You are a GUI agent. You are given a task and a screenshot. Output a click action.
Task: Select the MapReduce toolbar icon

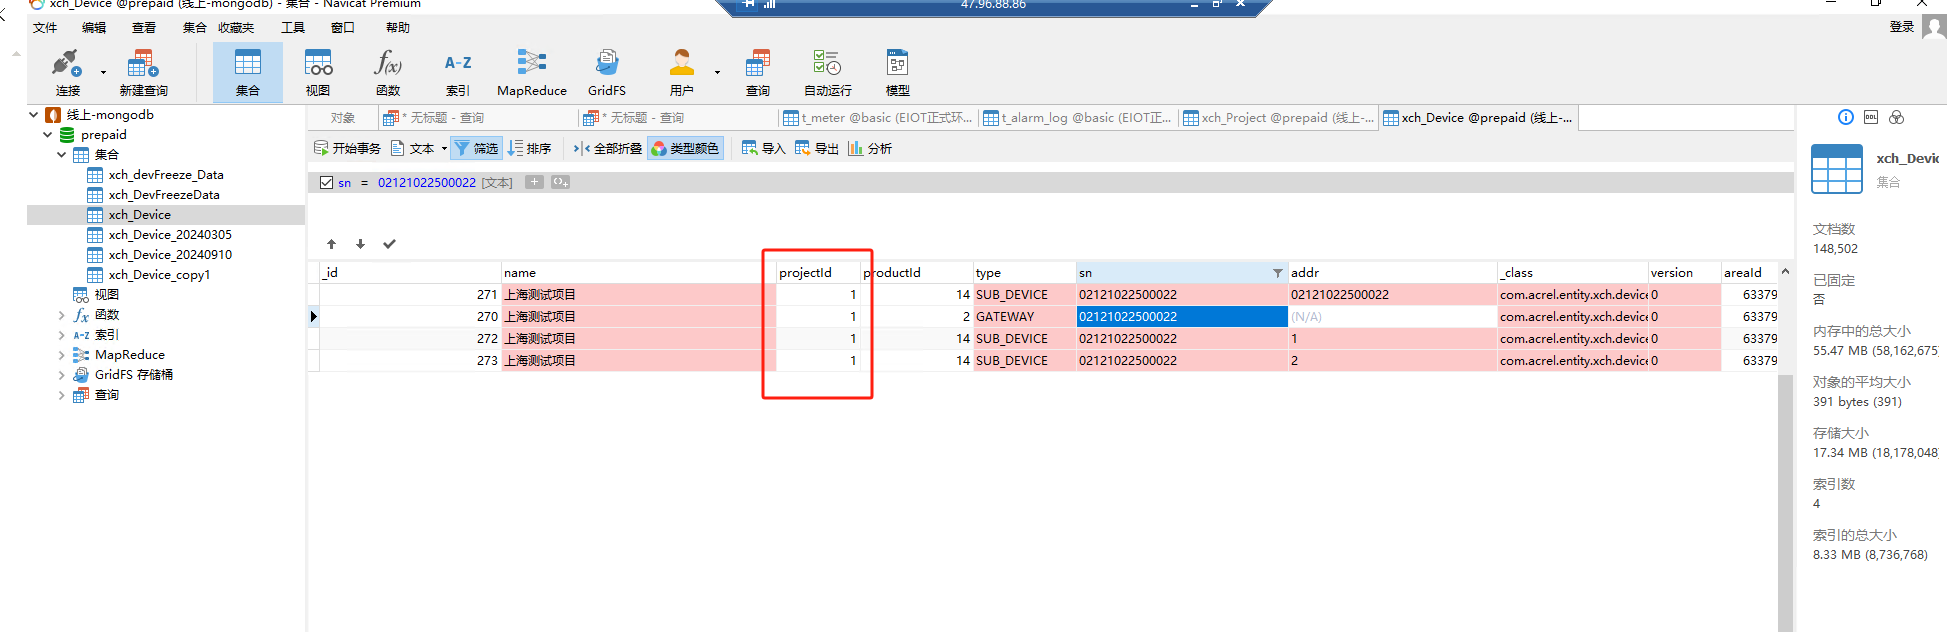pyautogui.click(x=531, y=71)
